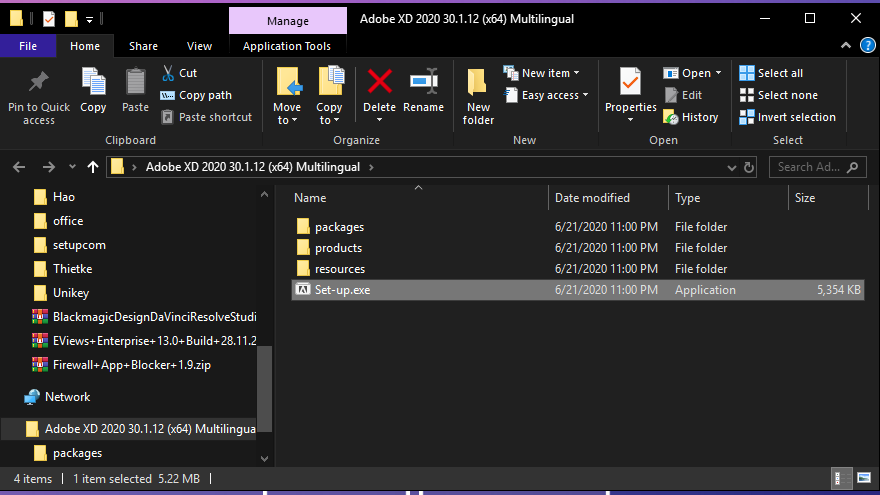The width and height of the screenshot is (880, 495).
Task: Switch to details view icon in status bar
Action: pyautogui.click(x=841, y=479)
